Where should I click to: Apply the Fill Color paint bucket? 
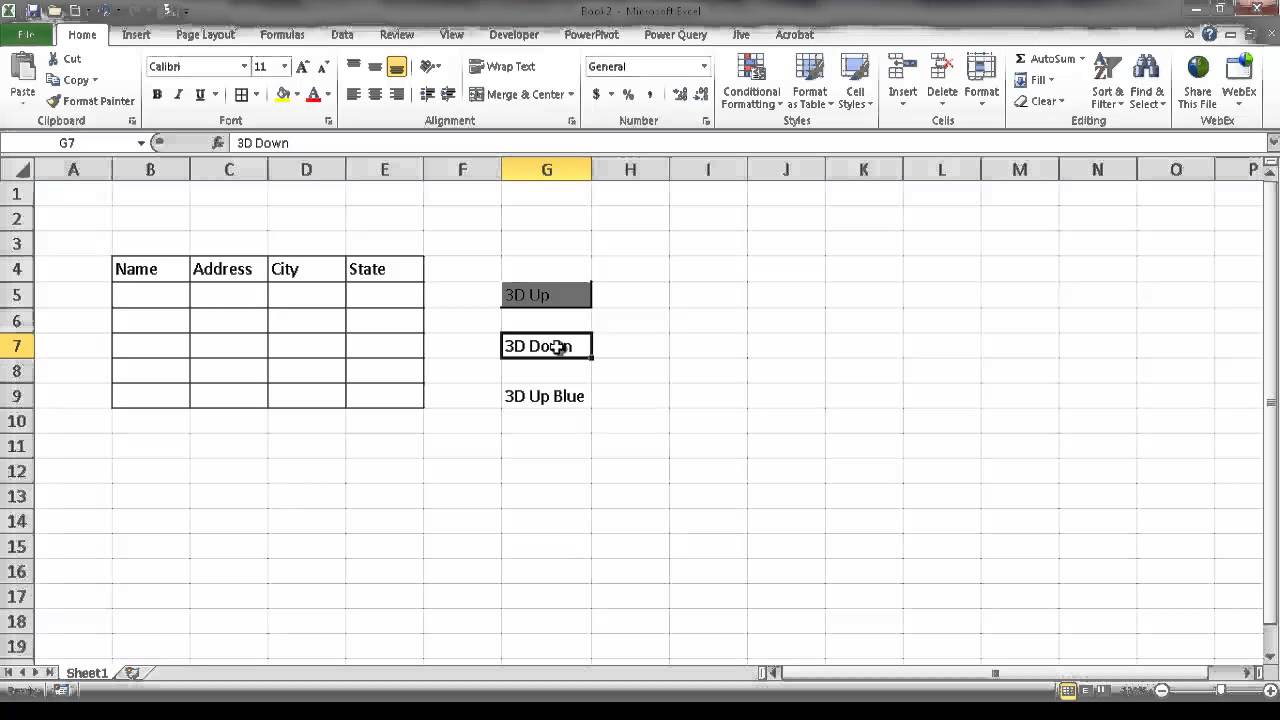pos(283,95)
